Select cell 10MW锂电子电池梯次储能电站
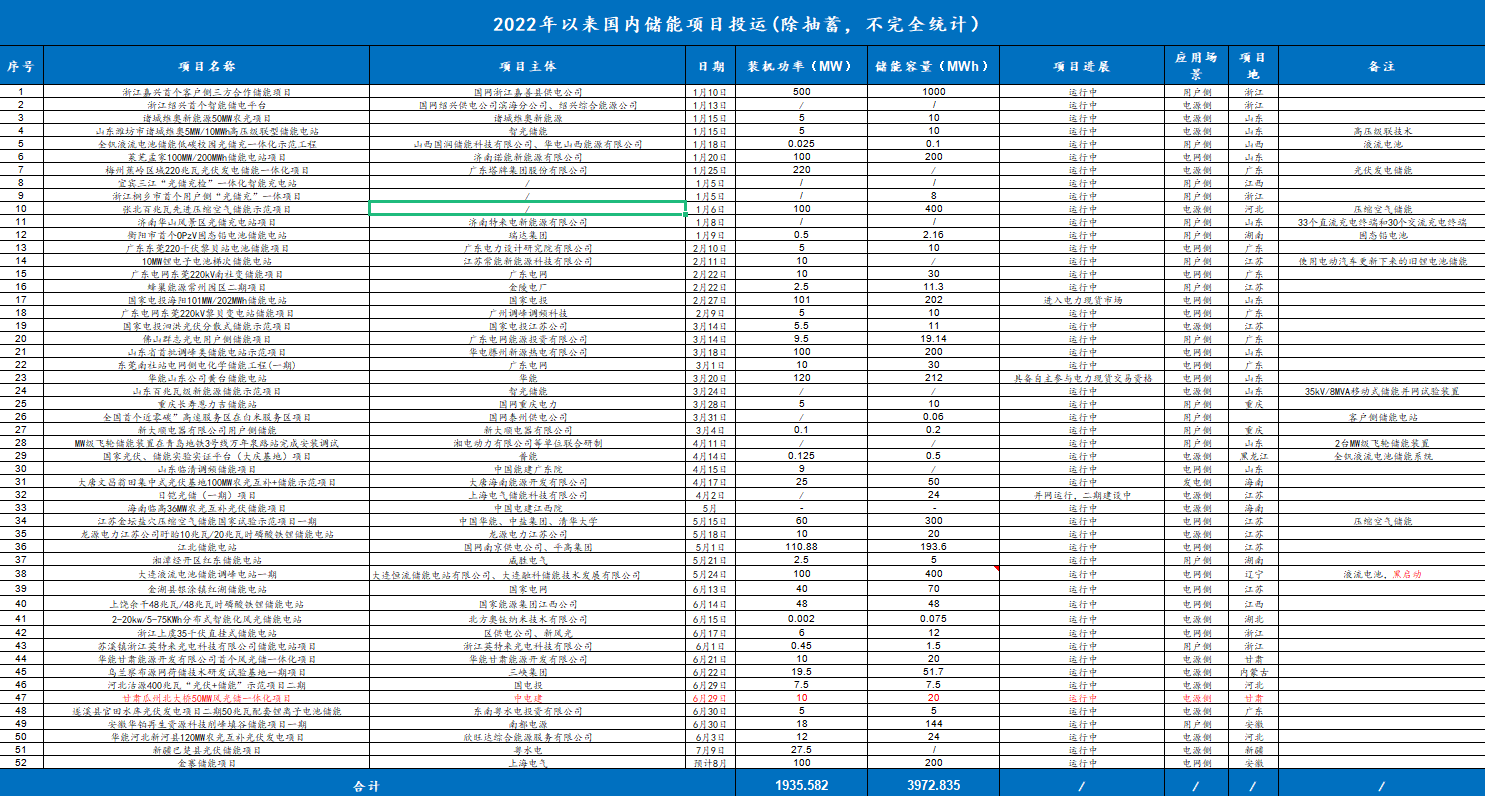 (x=206, y=261)
